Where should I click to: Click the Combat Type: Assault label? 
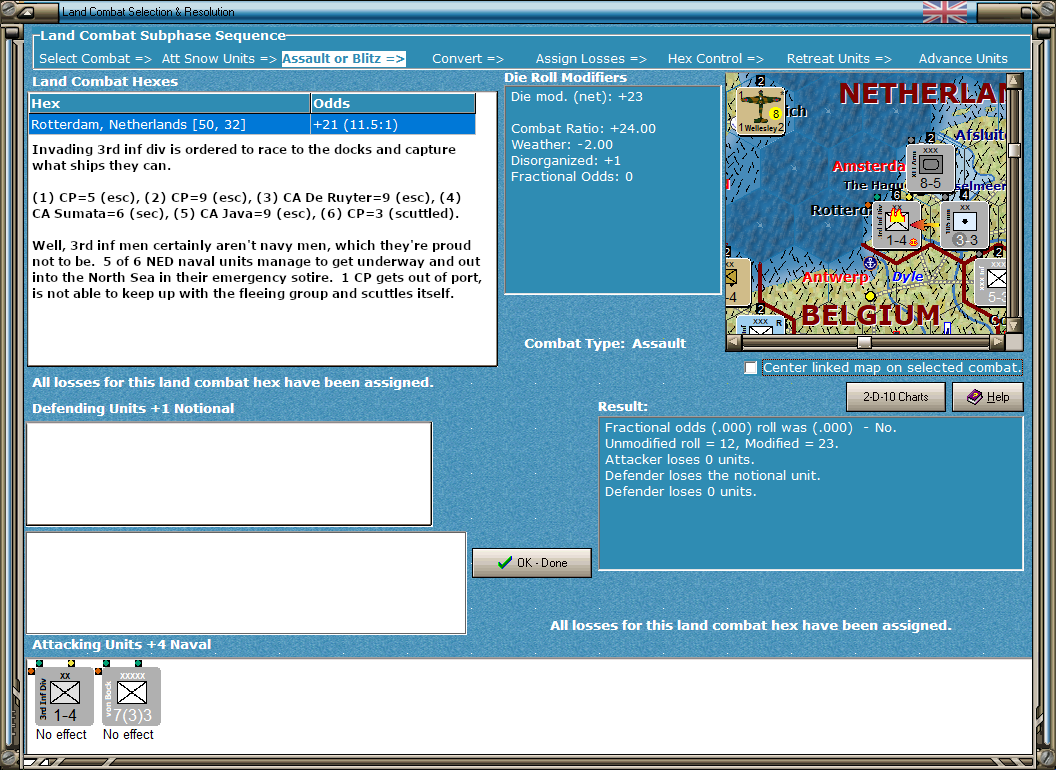605,344
